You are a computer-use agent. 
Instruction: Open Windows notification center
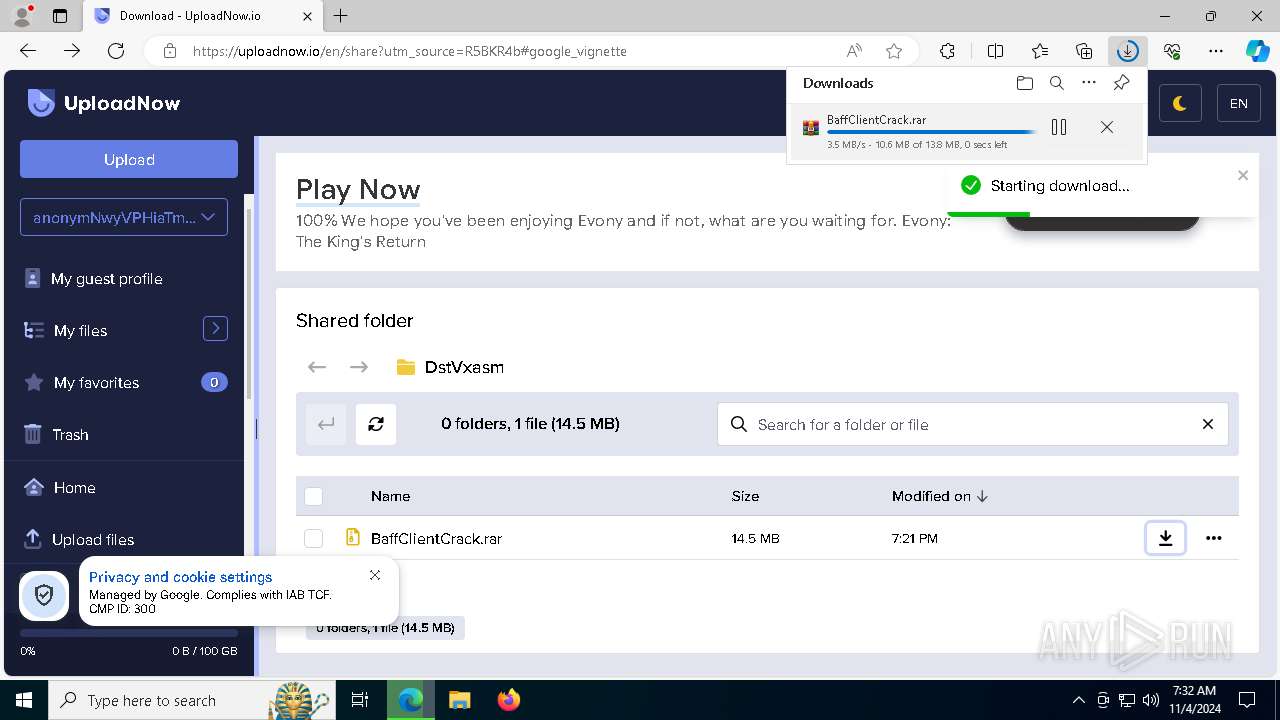coord(1247,700)
